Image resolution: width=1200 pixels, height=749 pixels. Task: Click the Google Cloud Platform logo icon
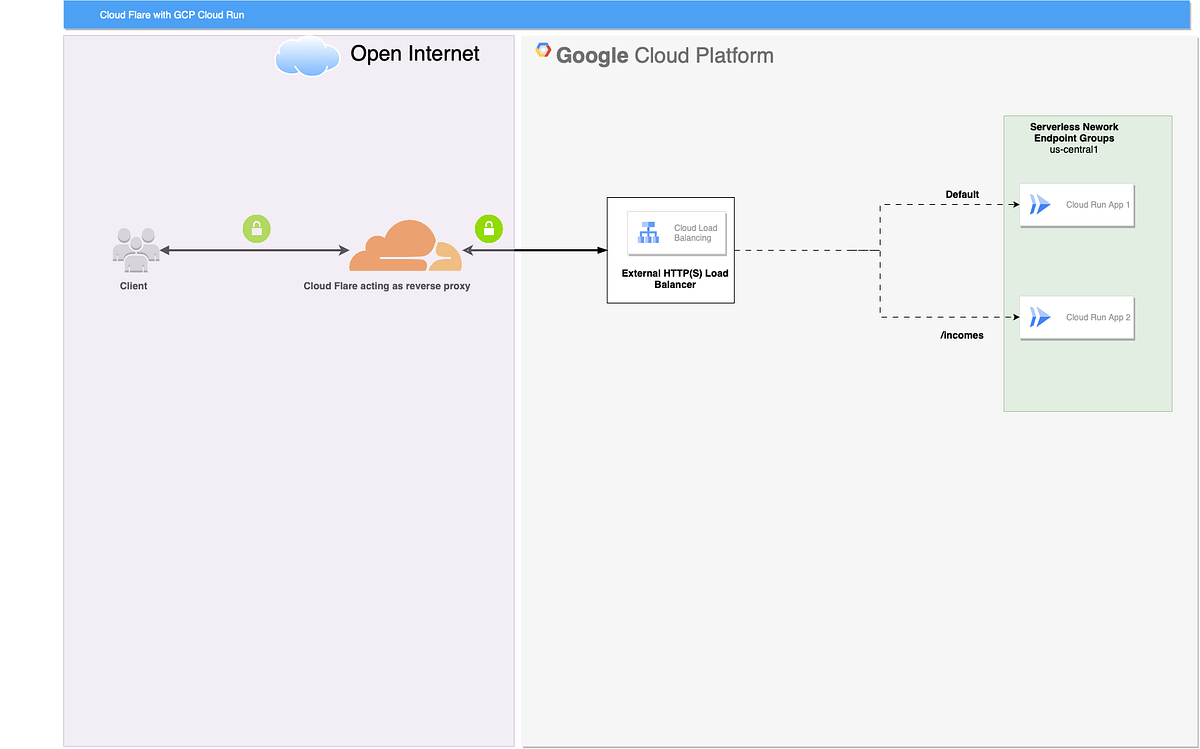click(x=543, y=50)
